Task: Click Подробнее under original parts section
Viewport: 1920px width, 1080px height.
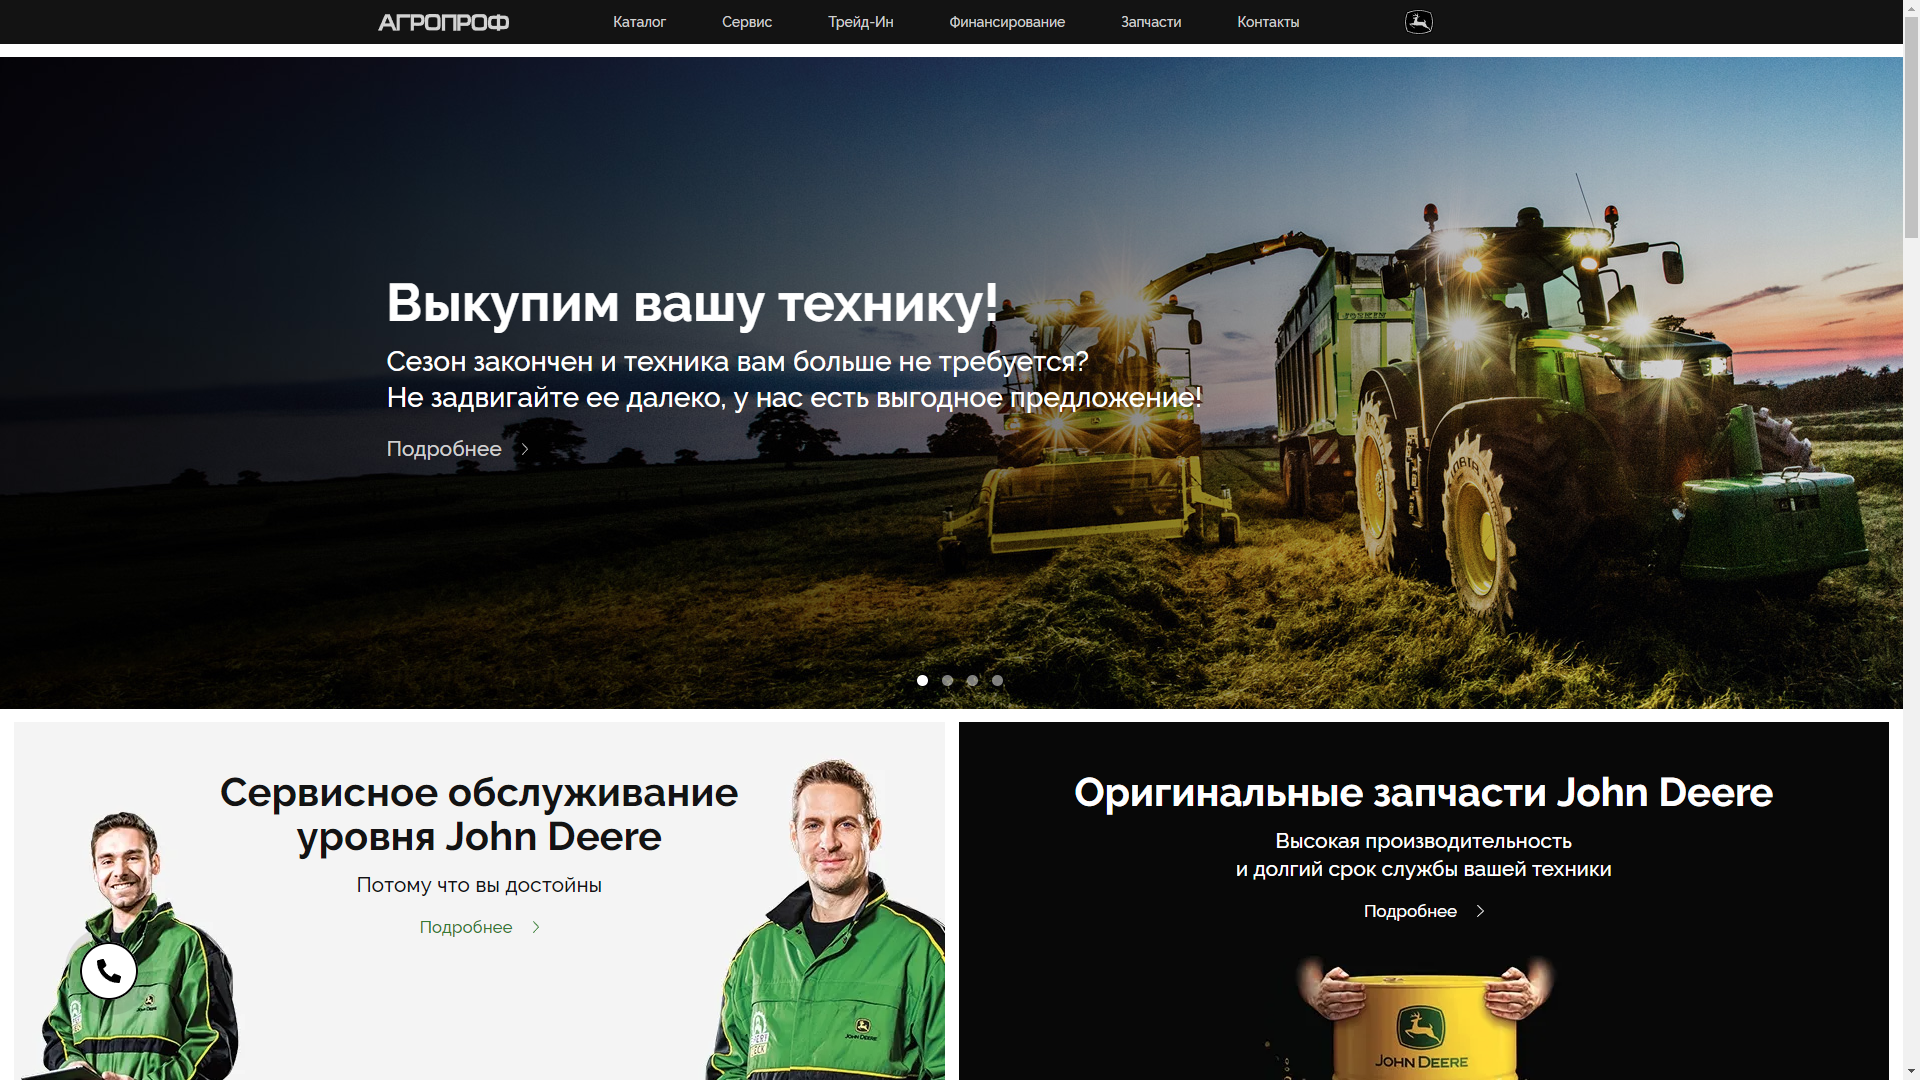Action: click(x=1410, y=911)
